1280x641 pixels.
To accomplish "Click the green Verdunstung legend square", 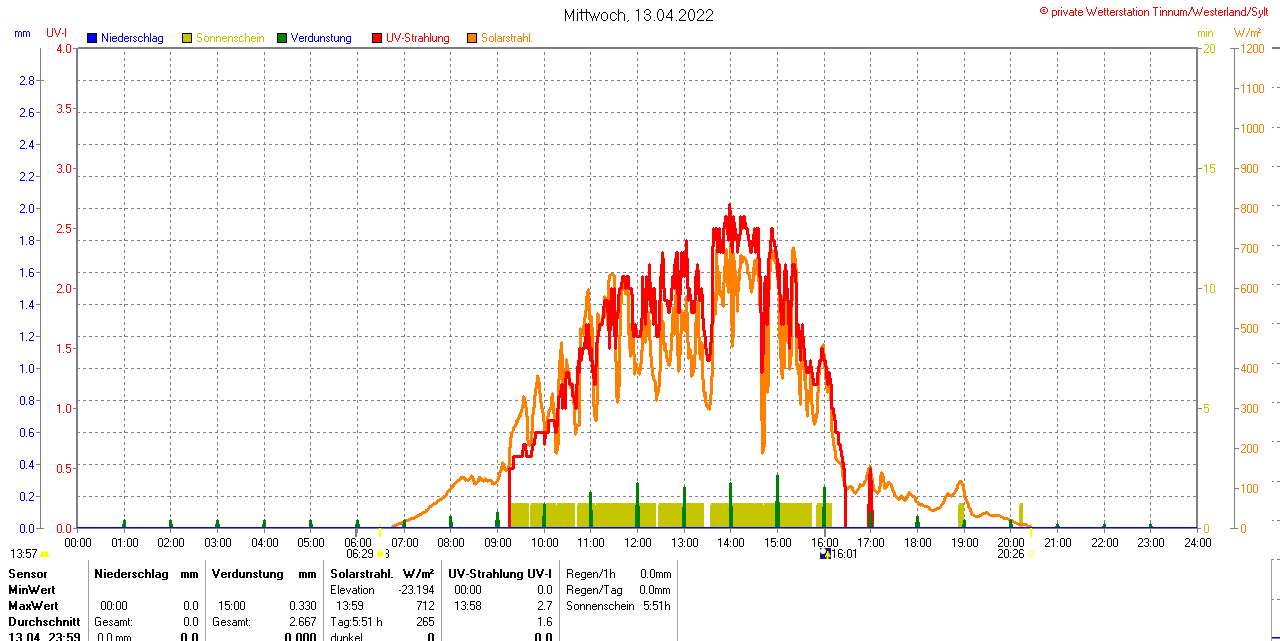I will (282, 38).
